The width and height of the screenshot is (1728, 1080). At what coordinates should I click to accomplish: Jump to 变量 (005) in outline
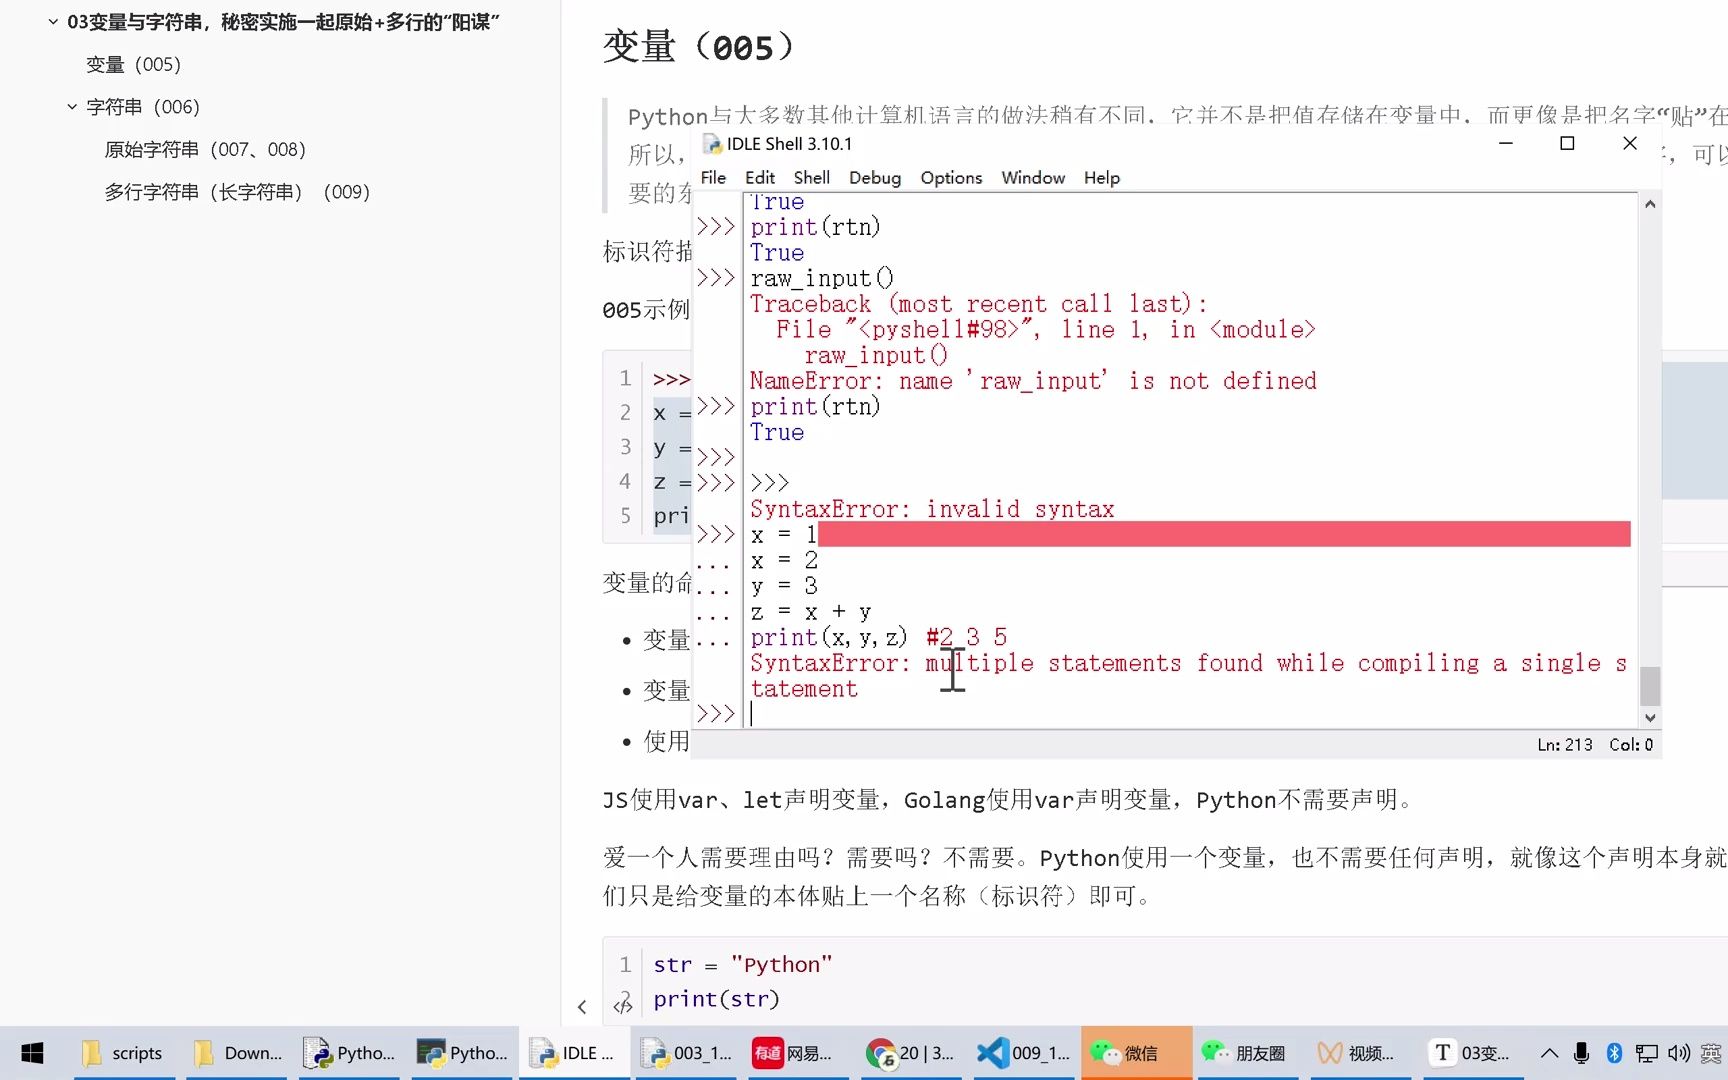tap(134, 64)
